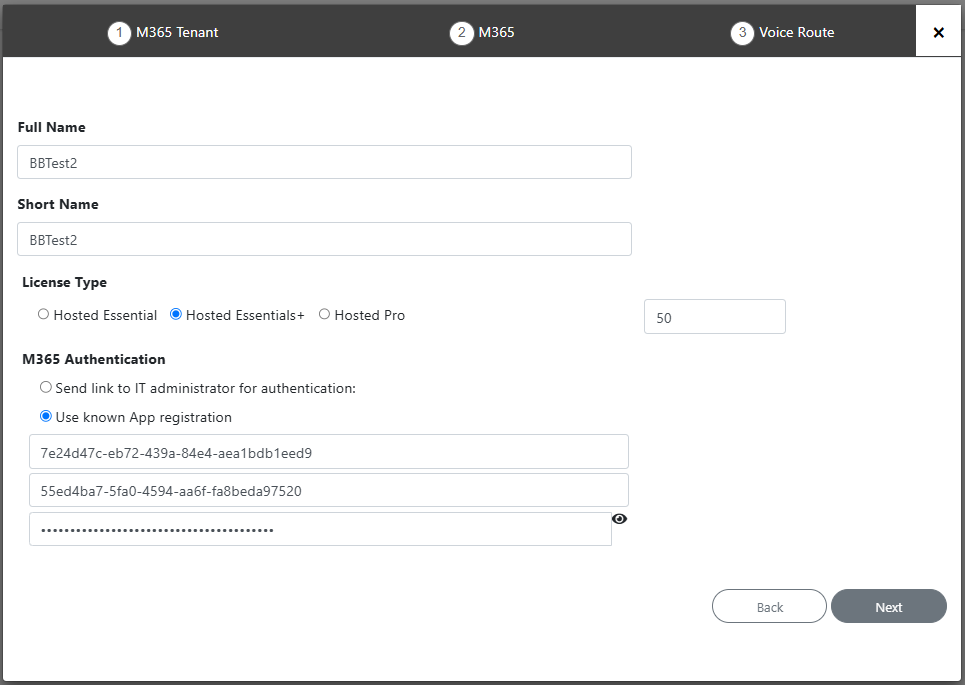Open the M365 step tab
The image size is (965, 685).
(496, 33)
